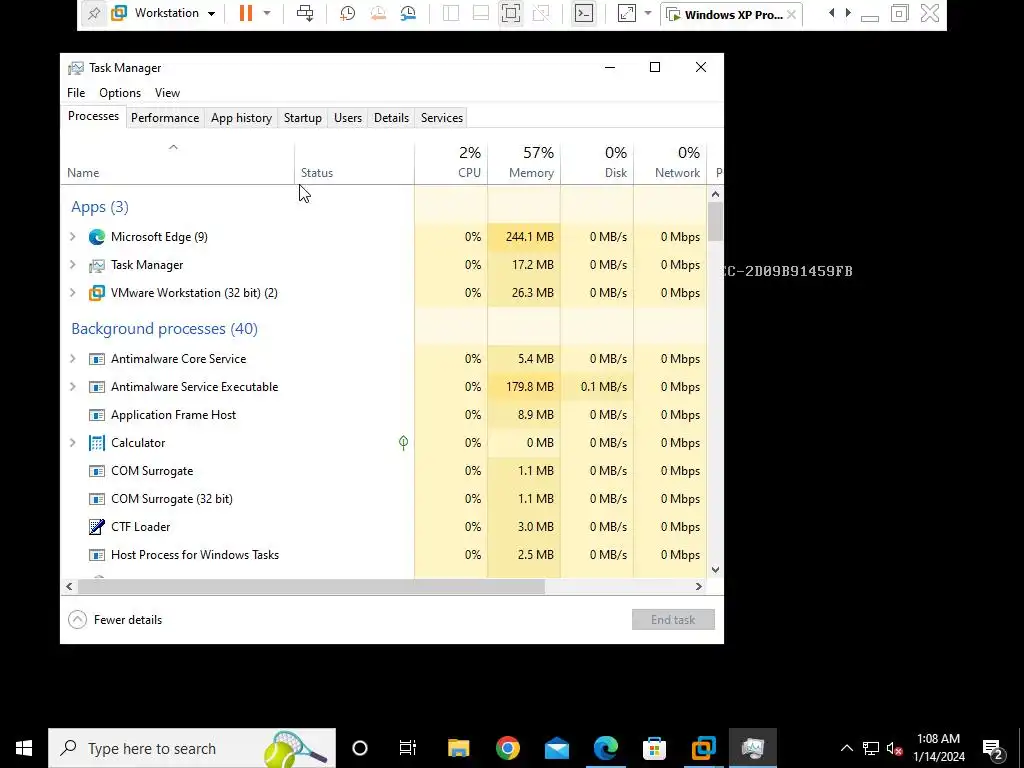
Task: Switch to the Performance tab
Action: (x=165, y=118)
